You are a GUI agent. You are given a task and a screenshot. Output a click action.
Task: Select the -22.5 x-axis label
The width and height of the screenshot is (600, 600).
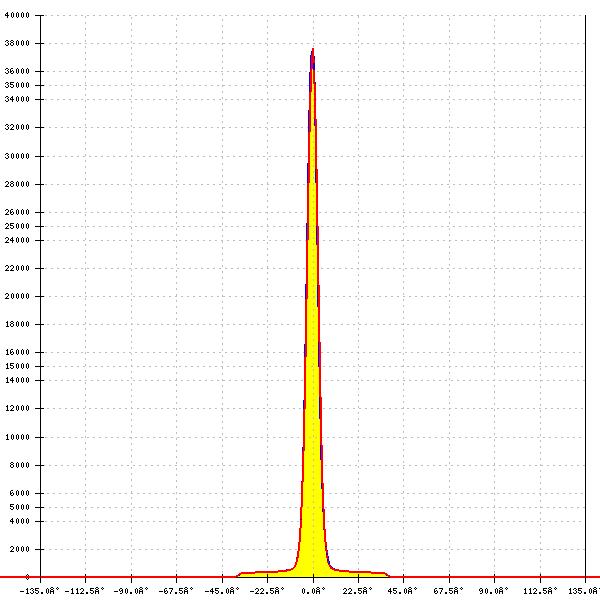pyautogui.click(x=267, y=591)
